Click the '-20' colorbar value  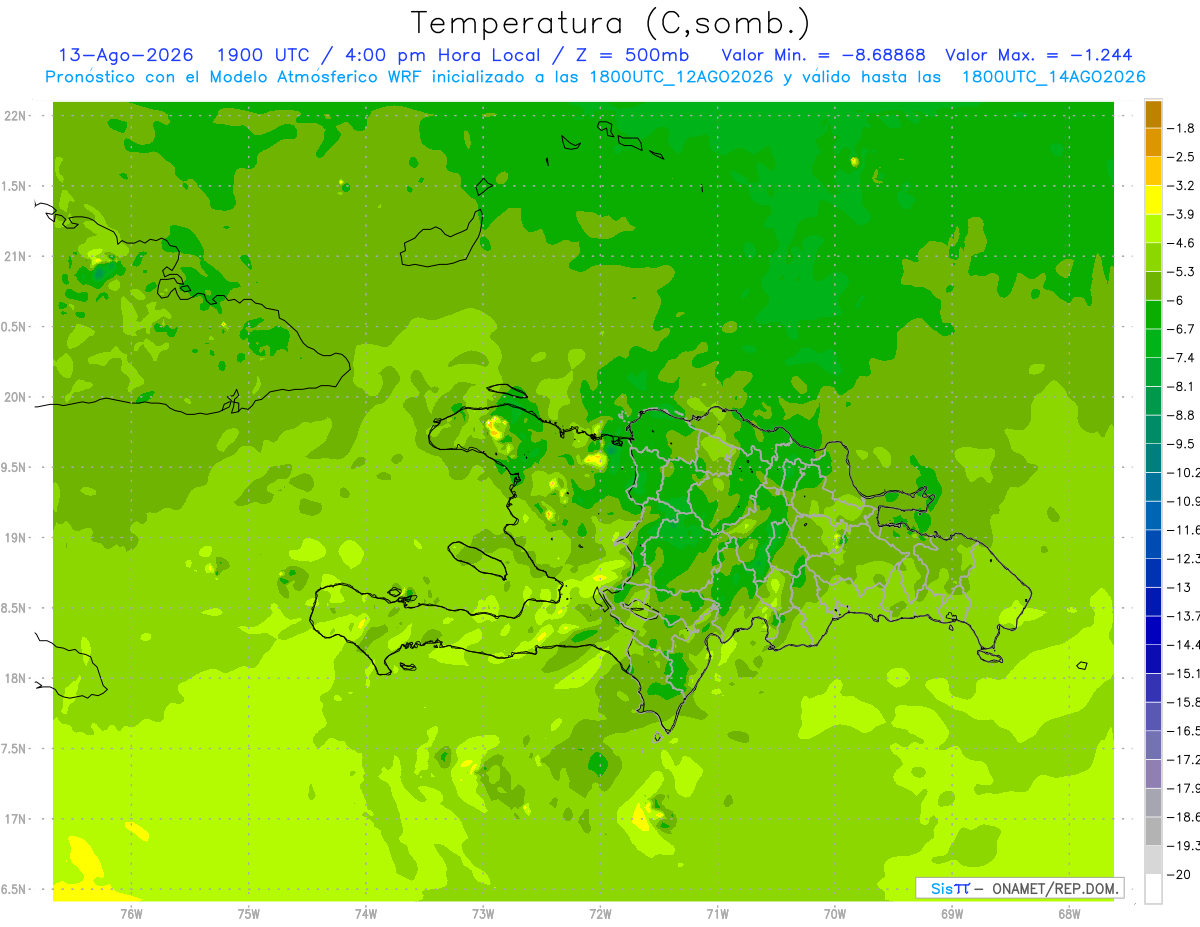[1178, 874]
